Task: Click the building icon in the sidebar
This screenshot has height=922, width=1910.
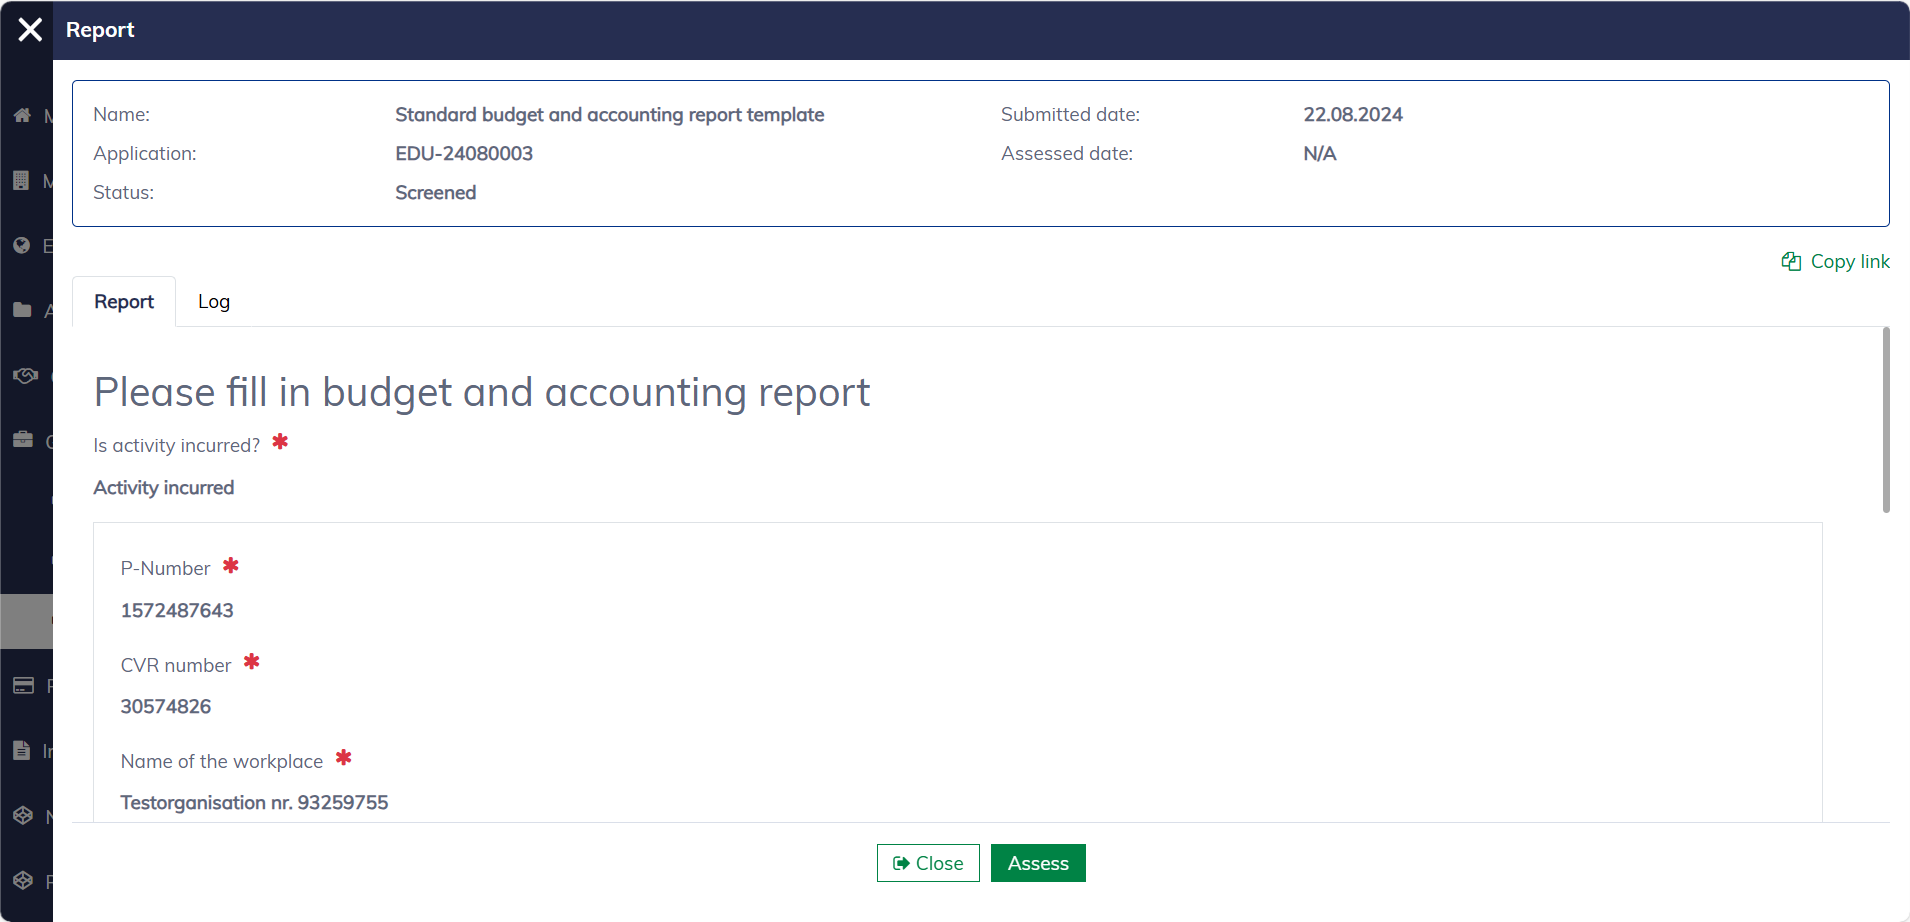Action: pyautogui.click(x=22, y=181)
